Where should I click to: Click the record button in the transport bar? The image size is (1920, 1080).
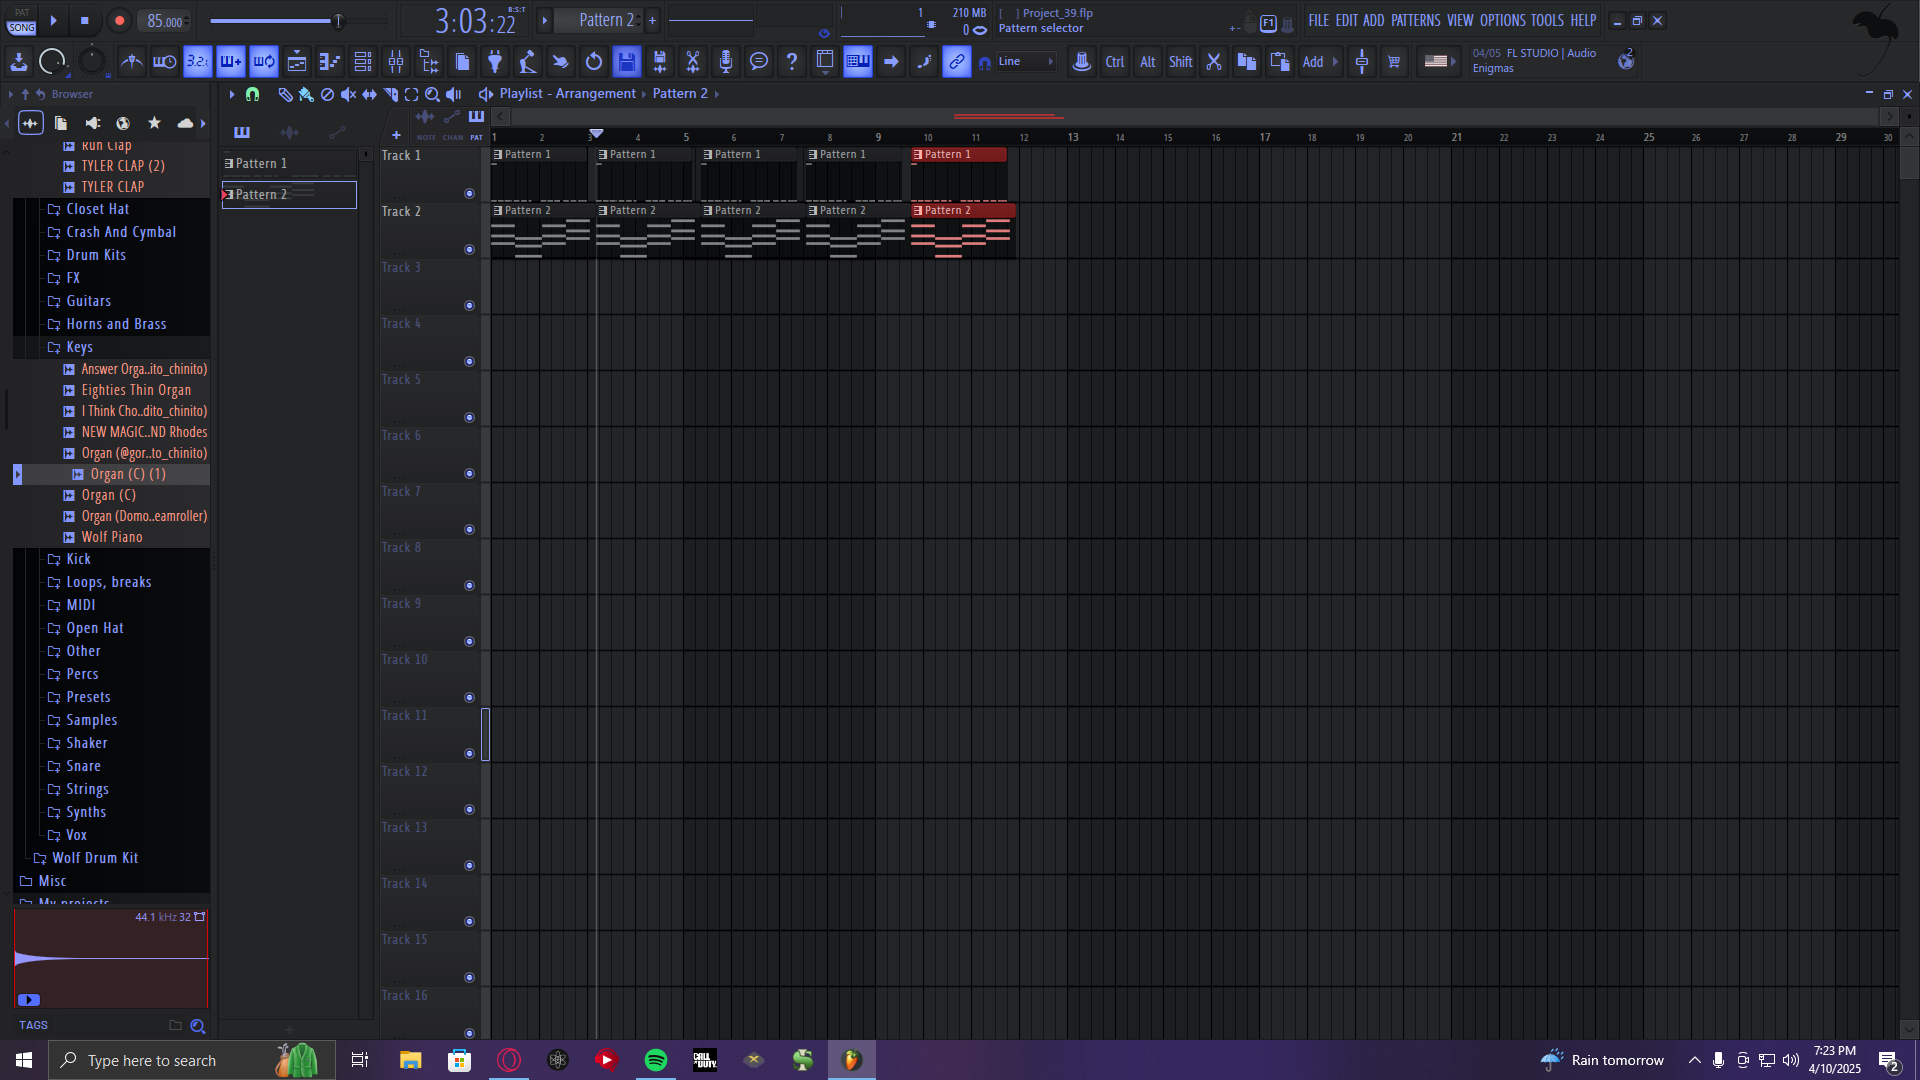point(119,20)
